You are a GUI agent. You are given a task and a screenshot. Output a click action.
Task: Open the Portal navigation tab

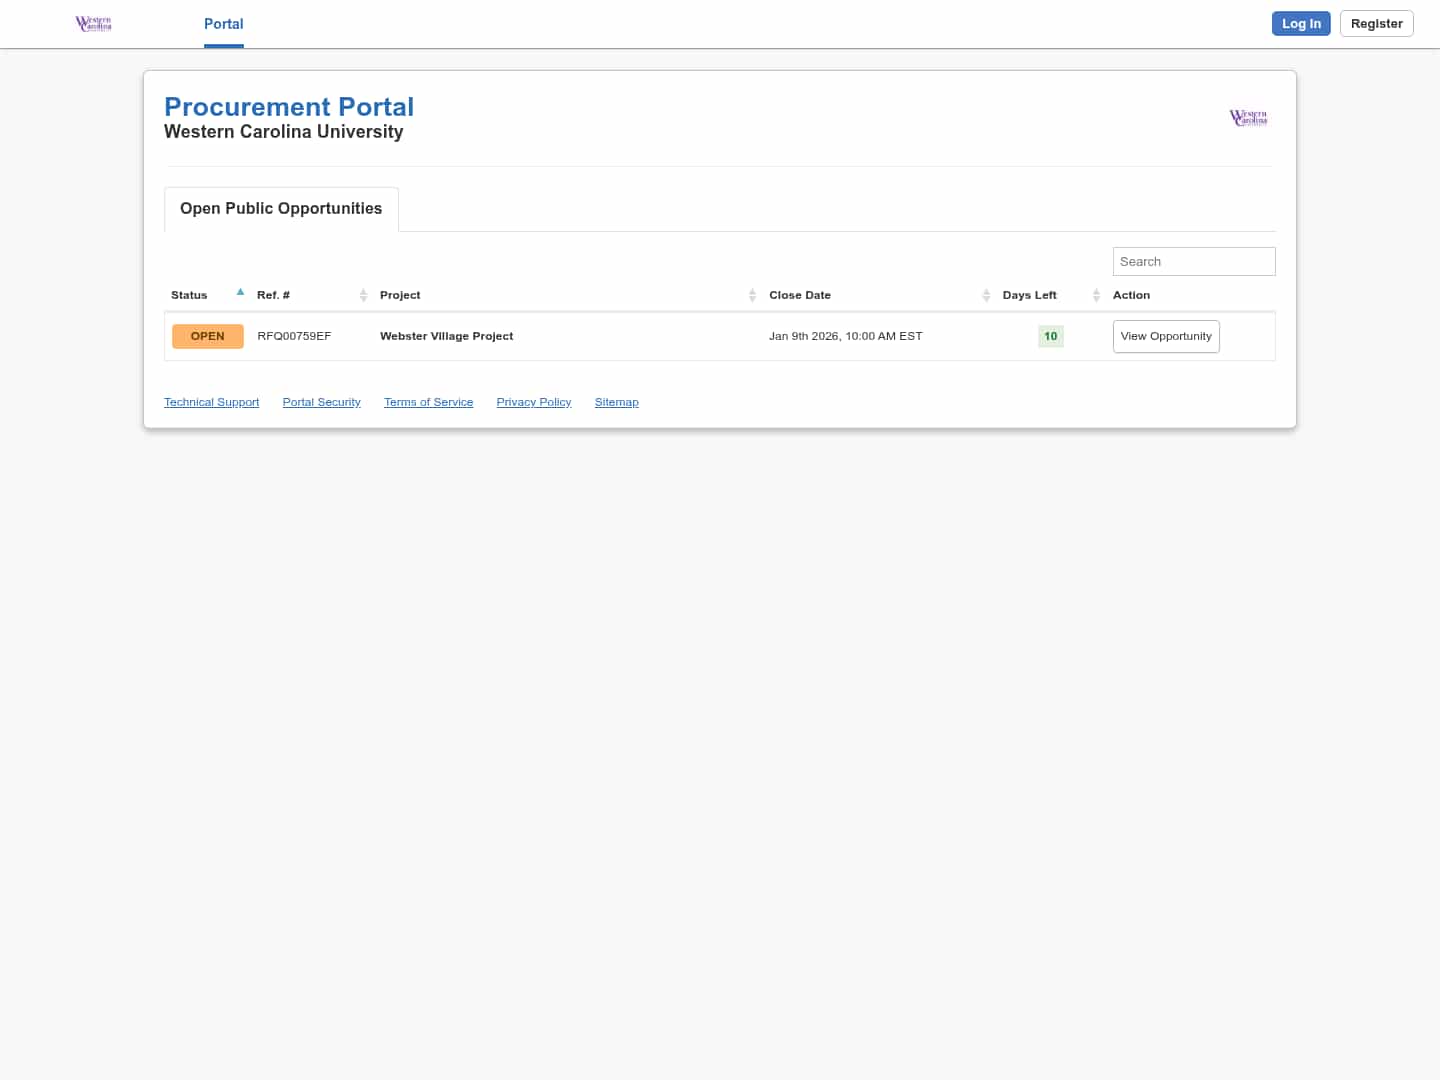point(223,24)
